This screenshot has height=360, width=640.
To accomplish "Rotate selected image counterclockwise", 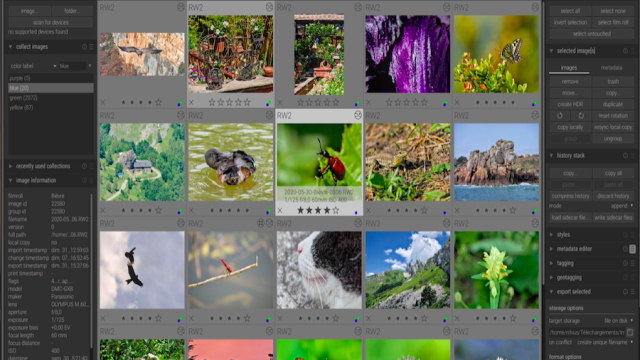I will (x=560, y=116).
